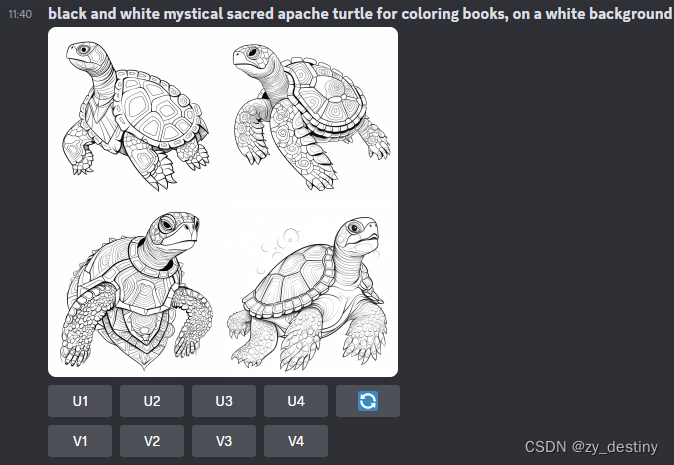Click the CSDN @zy_destiny watermark
The height and width of the screenshot is (465, 674).
[591, 447]
